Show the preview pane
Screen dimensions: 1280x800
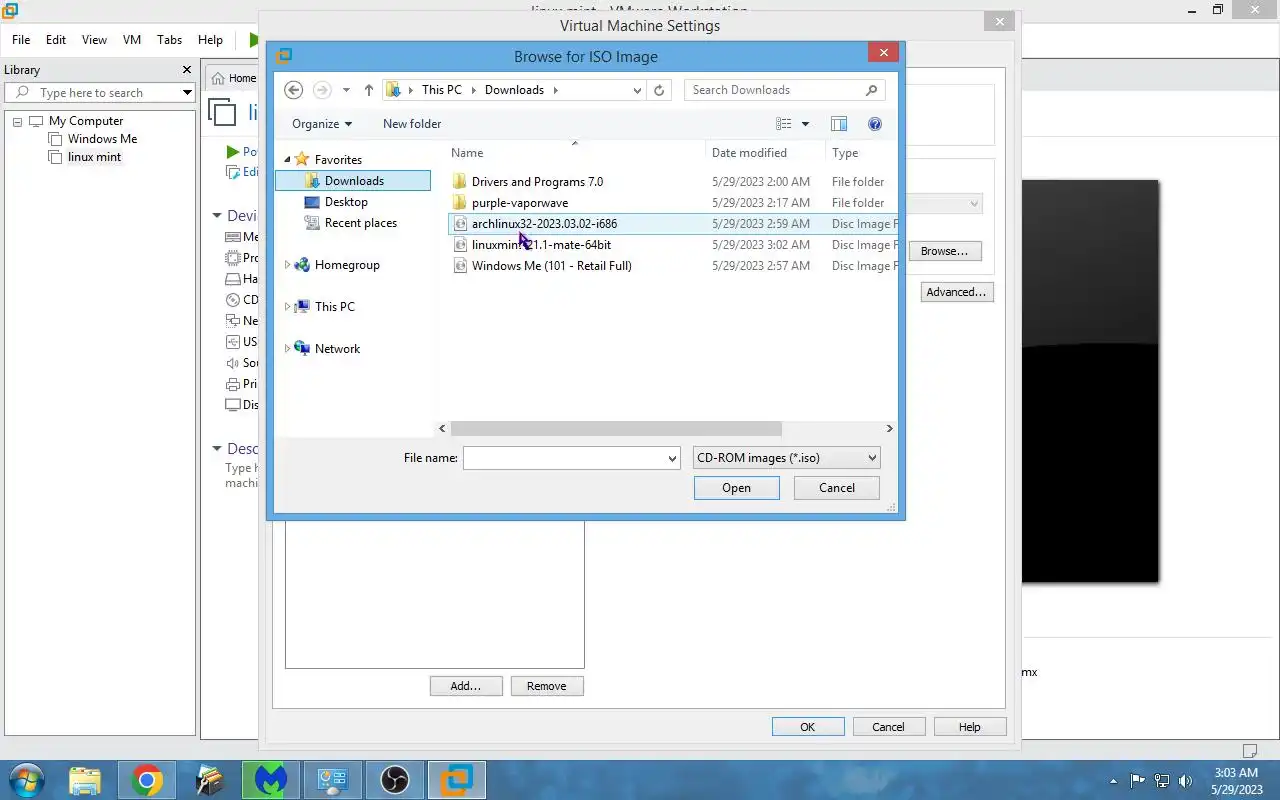[x=839, y=124]
